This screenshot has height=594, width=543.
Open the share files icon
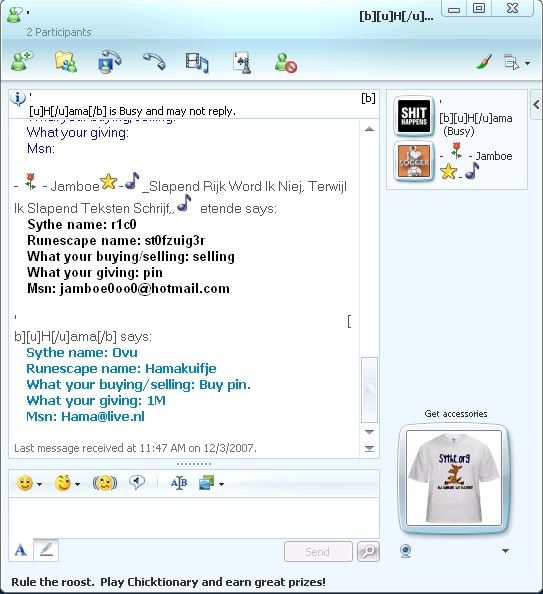66,61
